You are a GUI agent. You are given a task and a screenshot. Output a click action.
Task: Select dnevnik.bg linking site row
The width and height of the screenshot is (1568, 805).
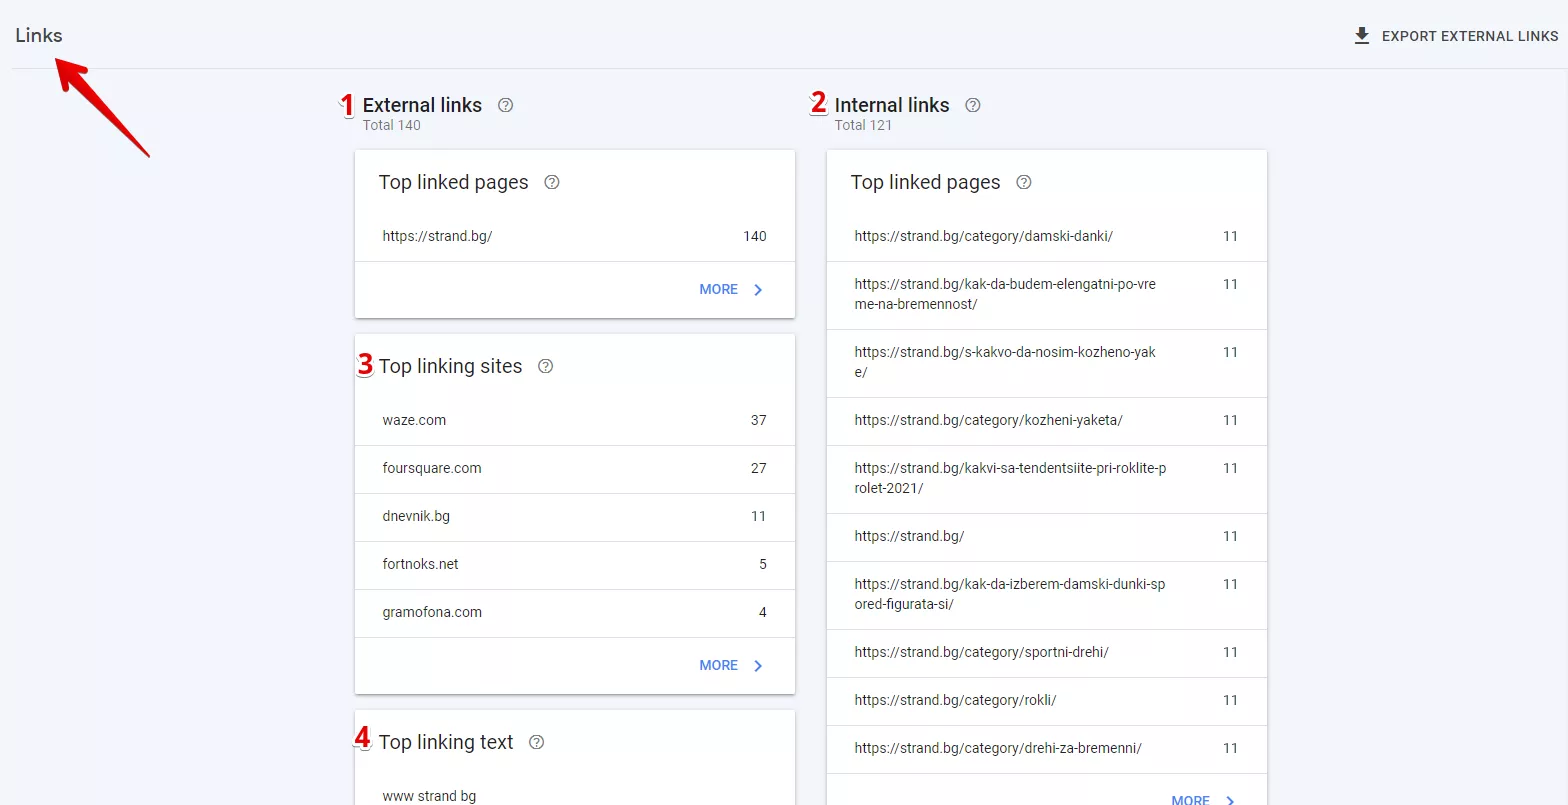pos(575,517)
